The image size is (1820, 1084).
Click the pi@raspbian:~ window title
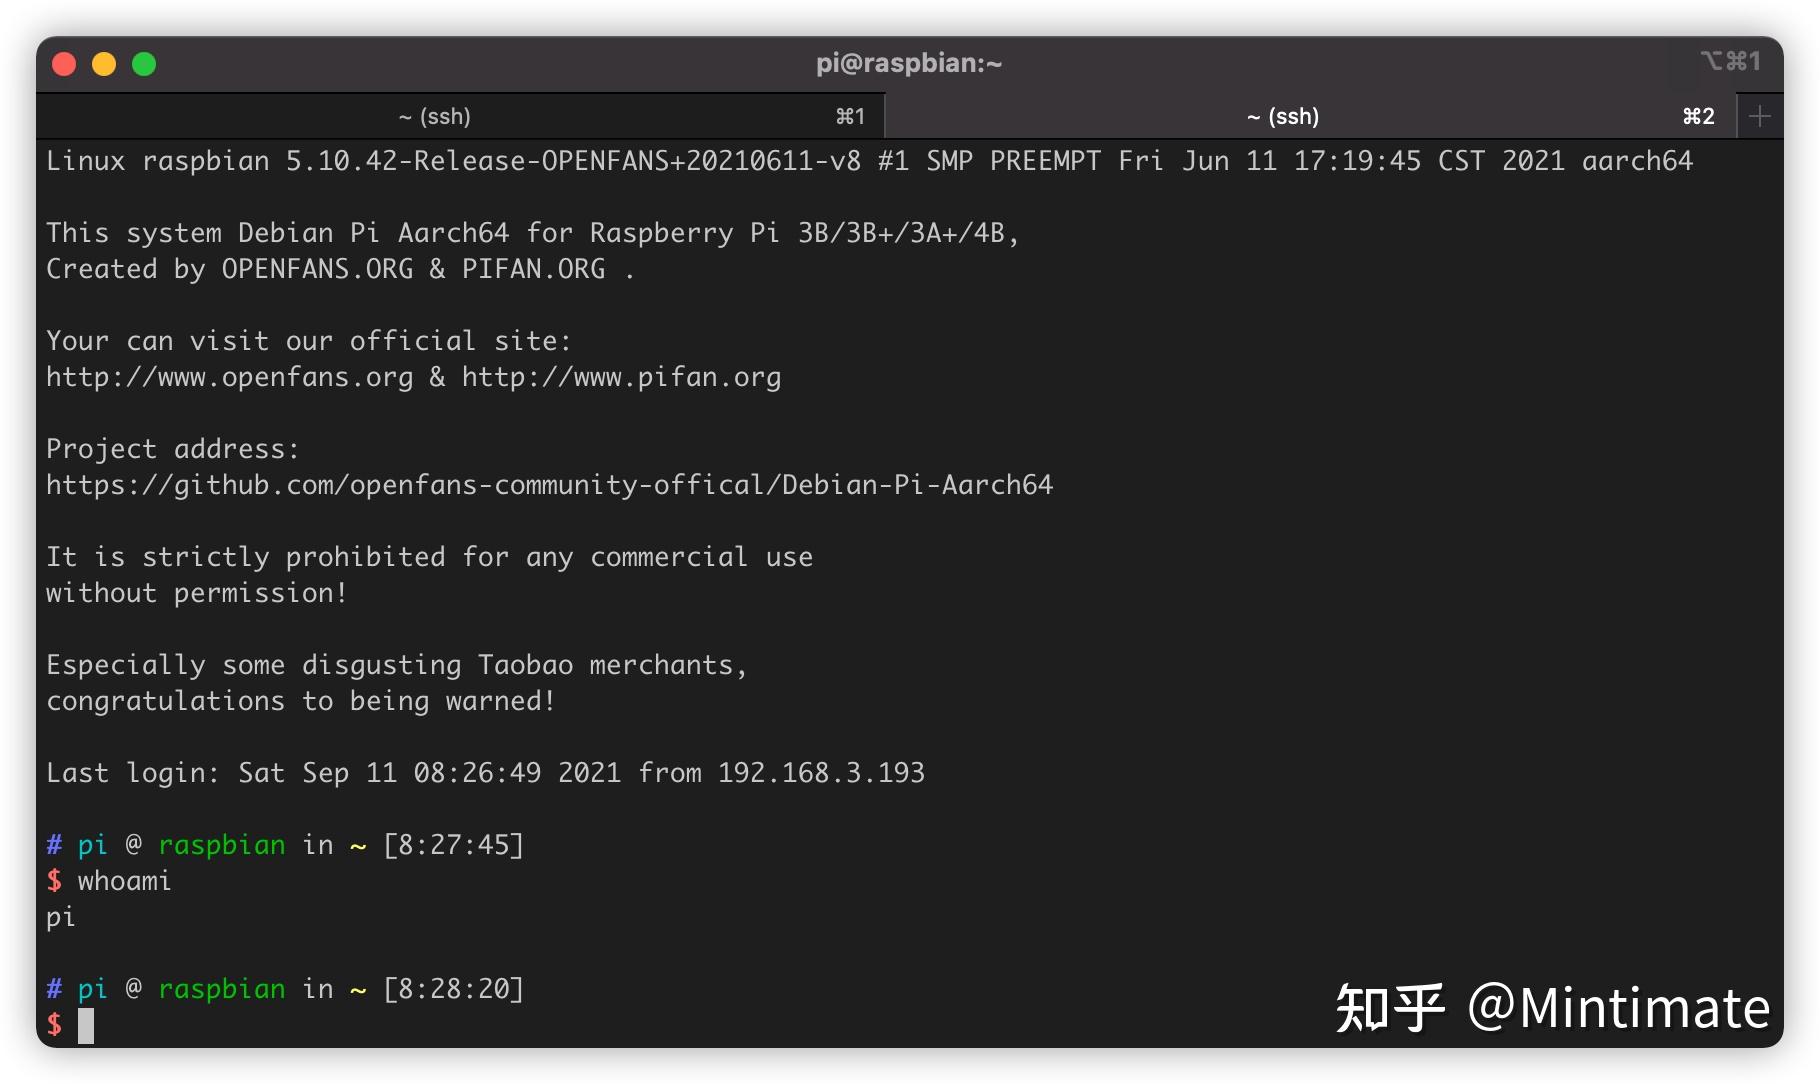click(908, 63)
